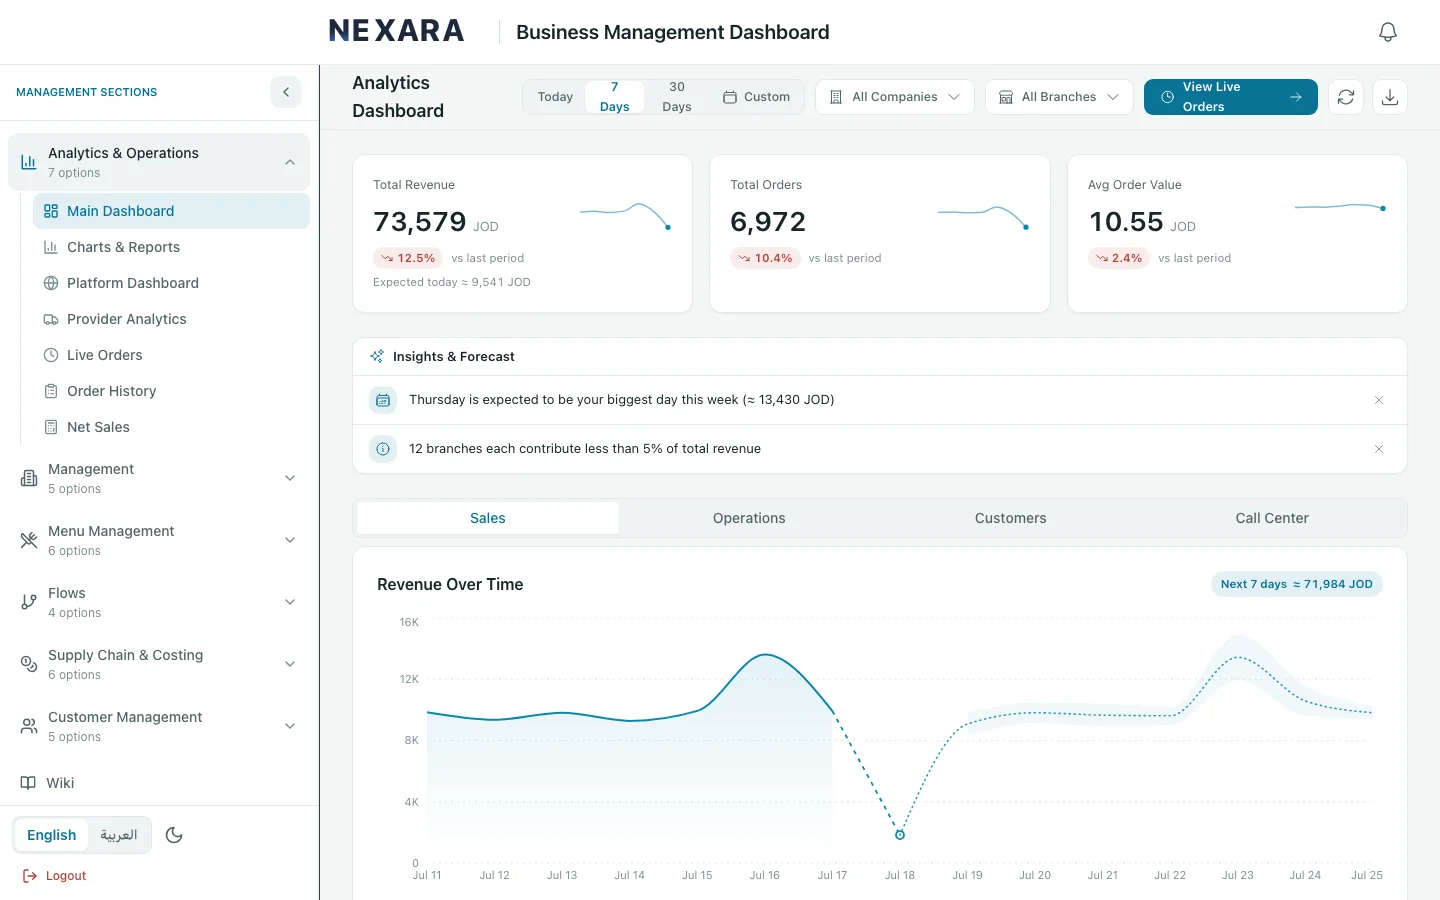Open Provider Analytics link
The height and width of the screenshot is (900, 1440).
tap(171, 319)
